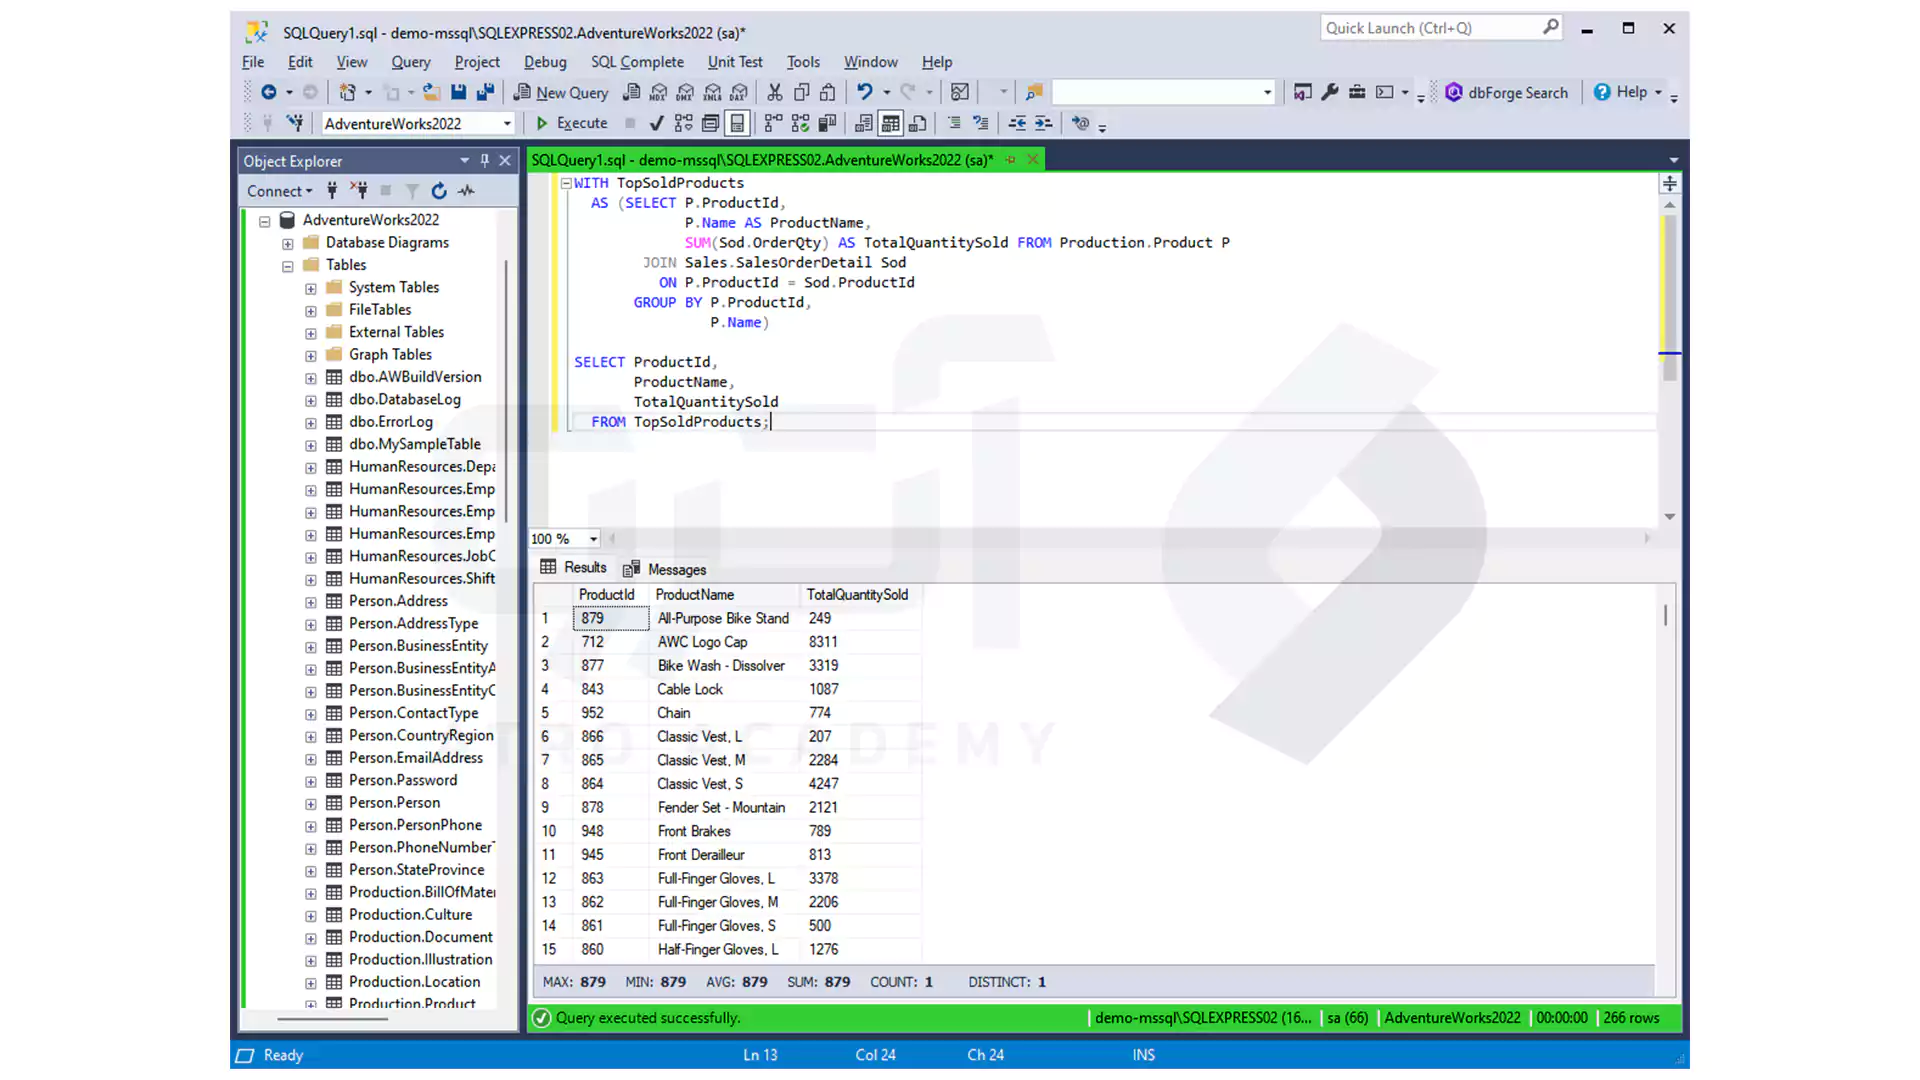Execute the current query
Screen dimensions: 1920x1080
coord(571,123)
